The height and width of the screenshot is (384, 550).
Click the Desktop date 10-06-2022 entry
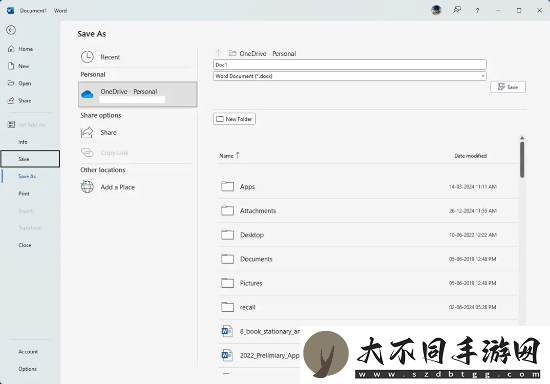pyautogui.click(x=473, y=235)
